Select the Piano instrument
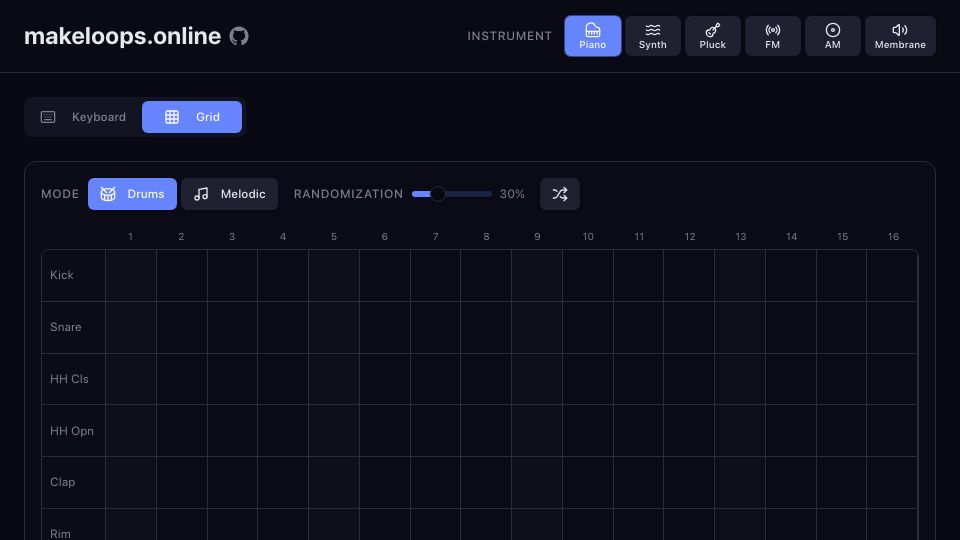960x540 pixels. pyautogui.click(x=593, y=36)
